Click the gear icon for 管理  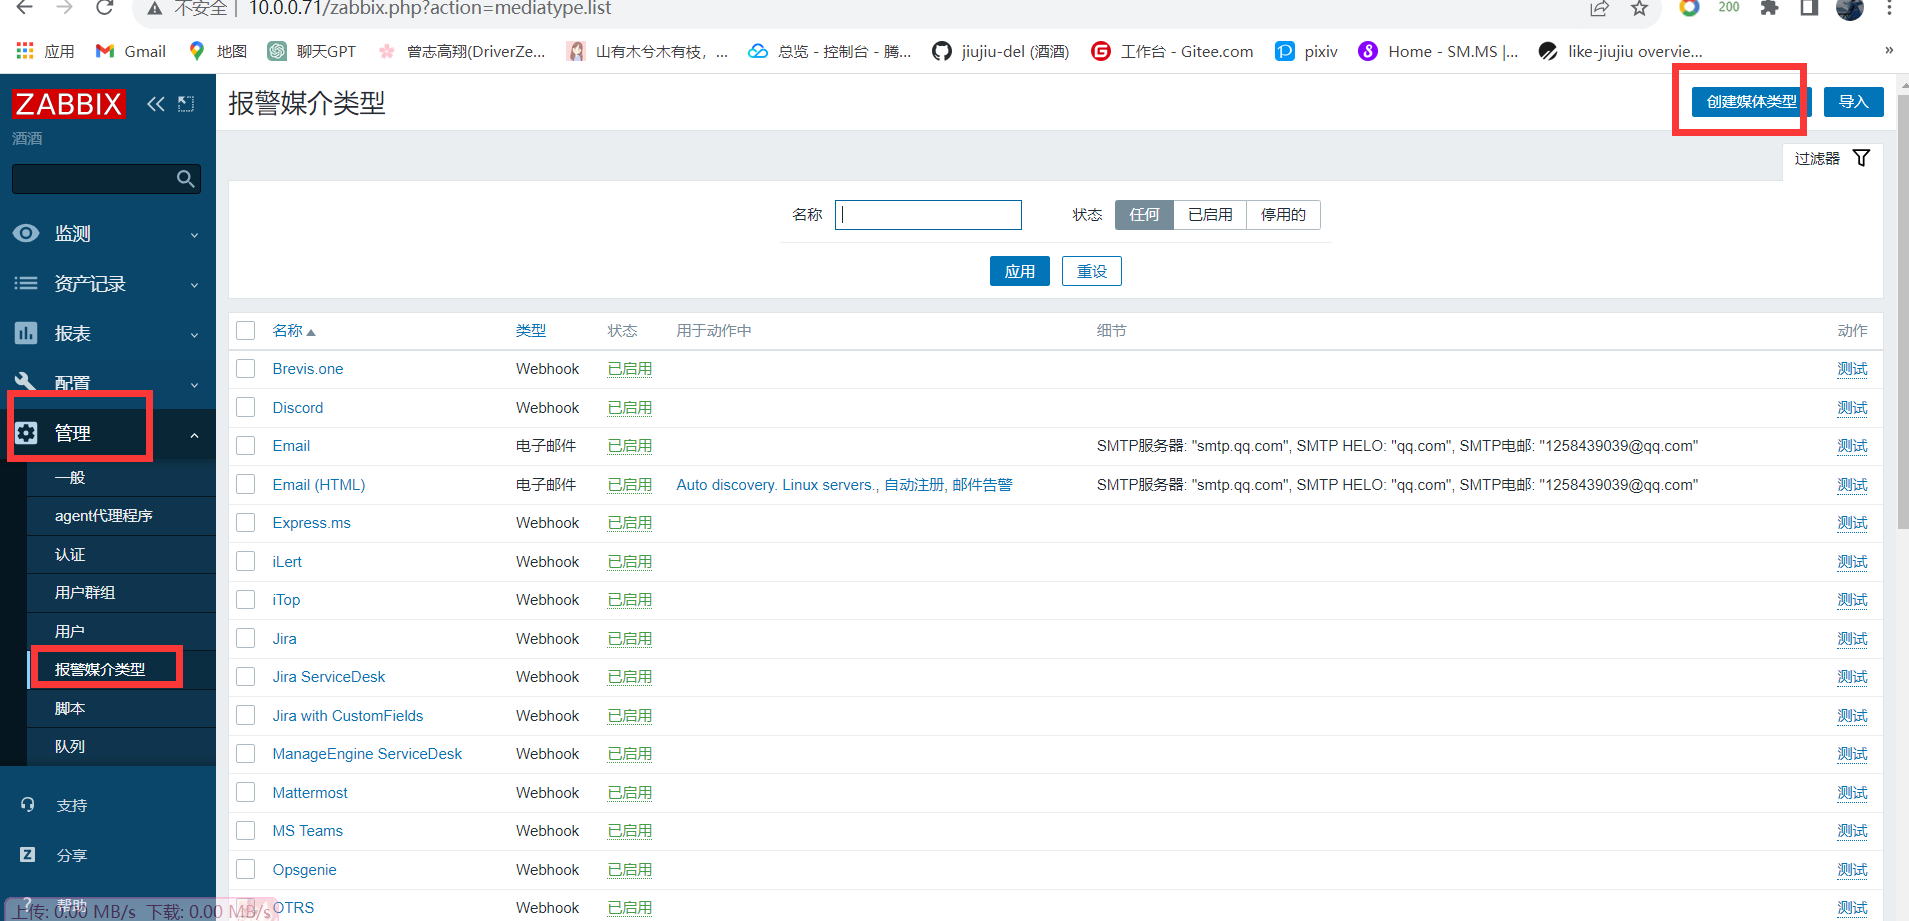tap(26, 433)
